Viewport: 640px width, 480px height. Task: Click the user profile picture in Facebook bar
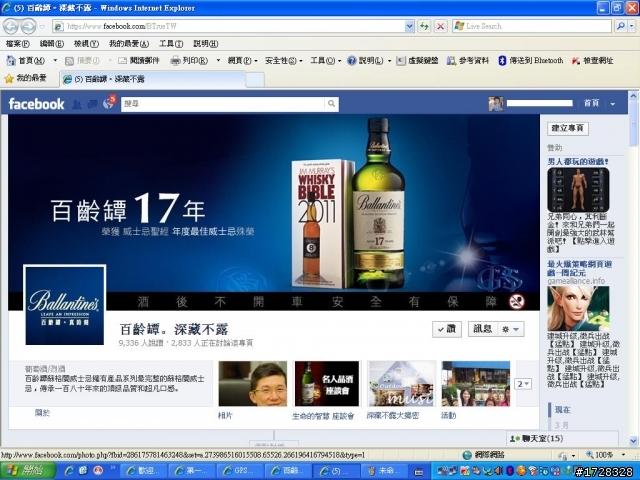496,104
